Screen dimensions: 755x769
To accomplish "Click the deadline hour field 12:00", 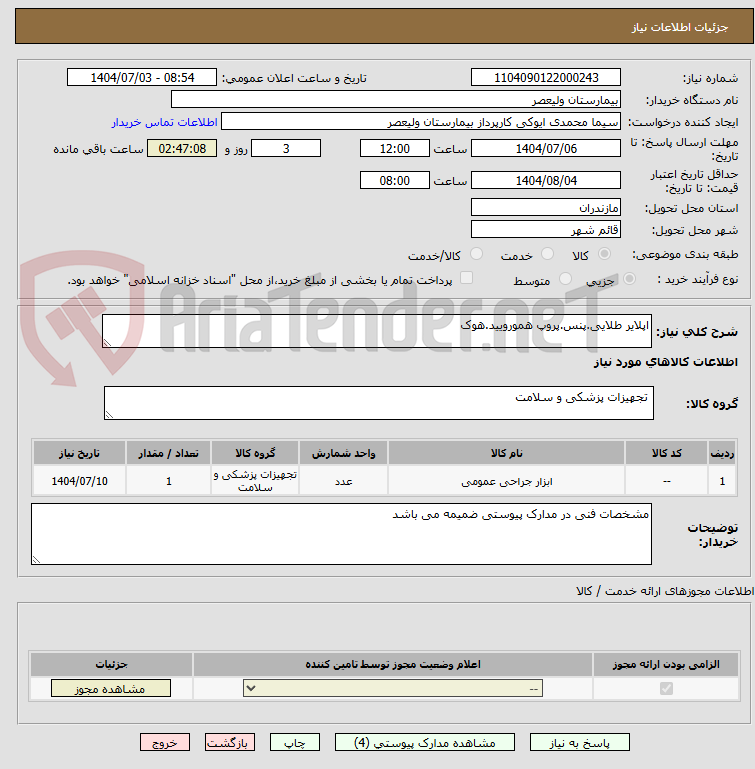I will click(x=394, y=149).
